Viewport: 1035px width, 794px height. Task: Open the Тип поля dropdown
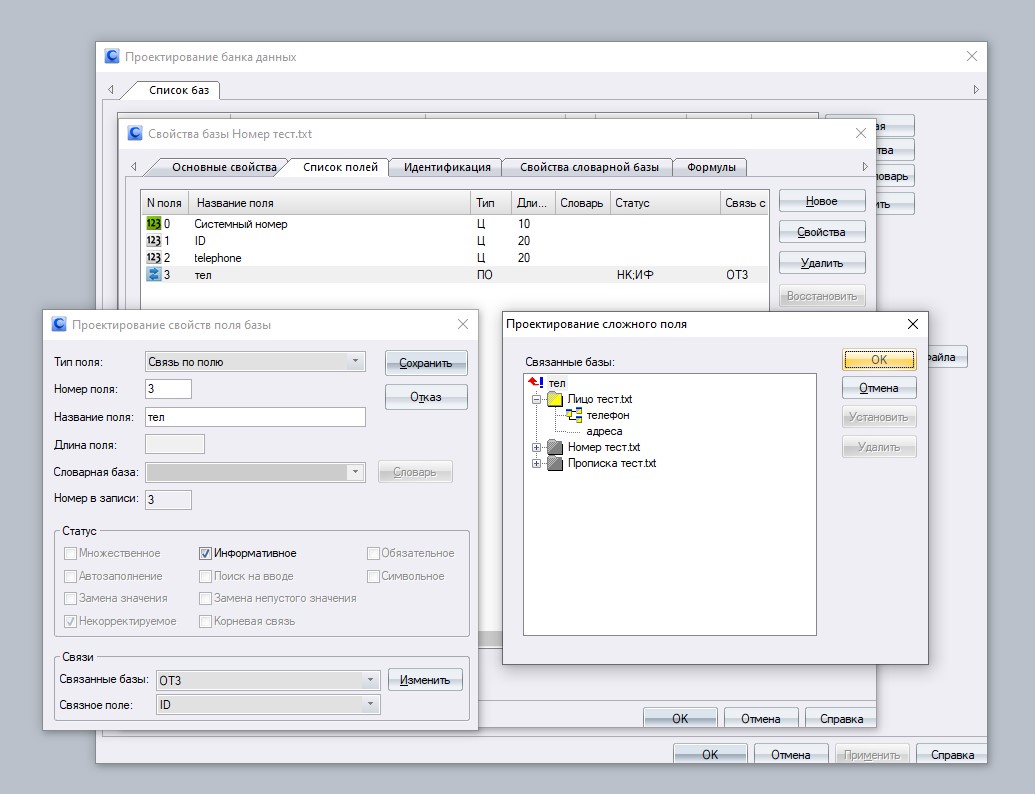(x=355, y=361)
